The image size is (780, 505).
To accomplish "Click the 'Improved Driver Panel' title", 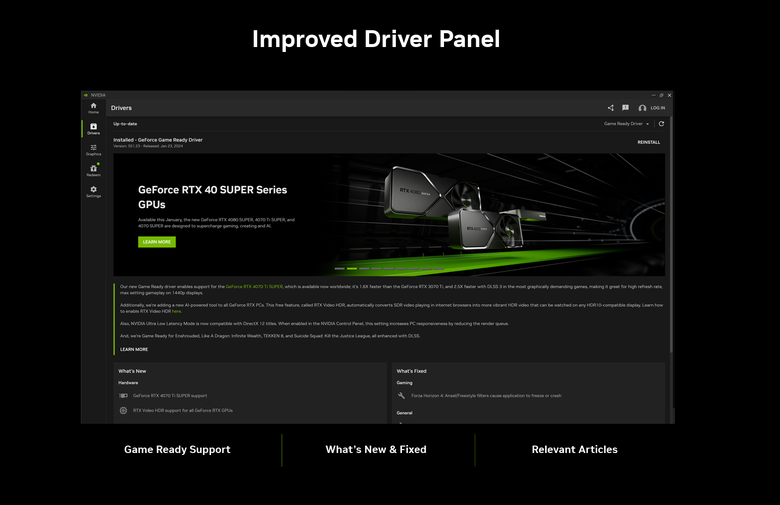I will pos(376,39).
